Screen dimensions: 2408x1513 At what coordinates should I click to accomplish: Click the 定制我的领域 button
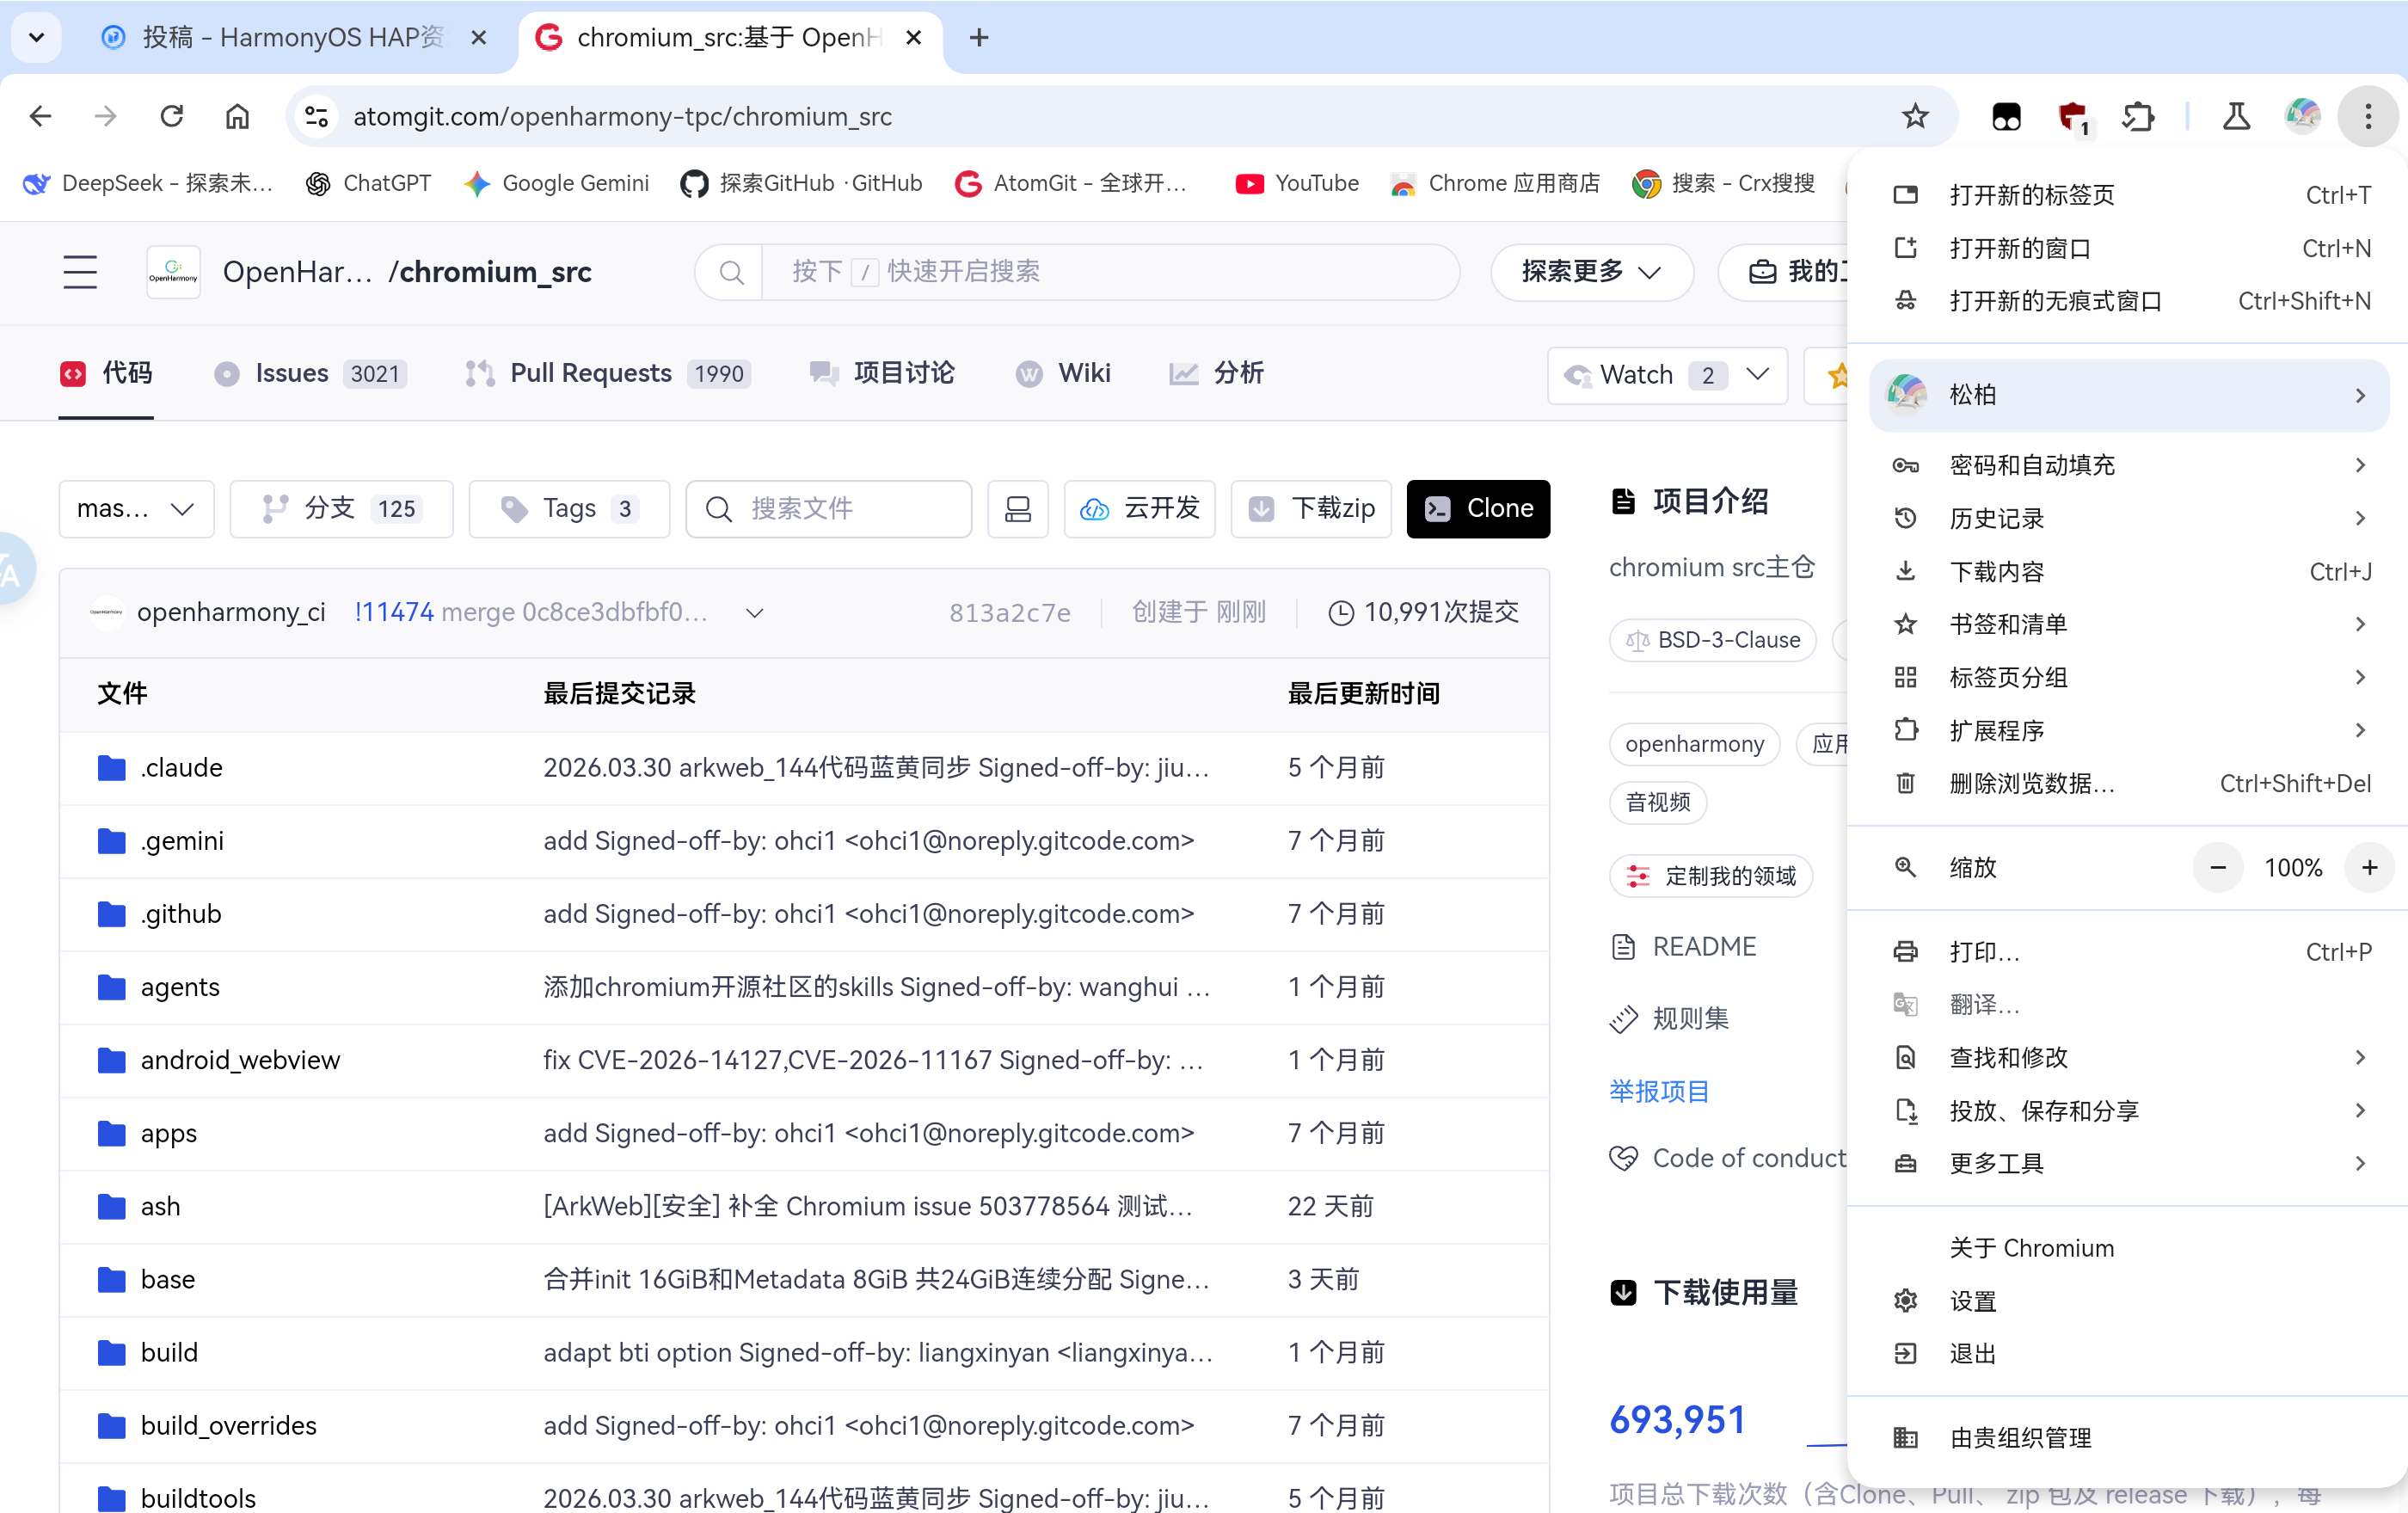coord(1711,876)
